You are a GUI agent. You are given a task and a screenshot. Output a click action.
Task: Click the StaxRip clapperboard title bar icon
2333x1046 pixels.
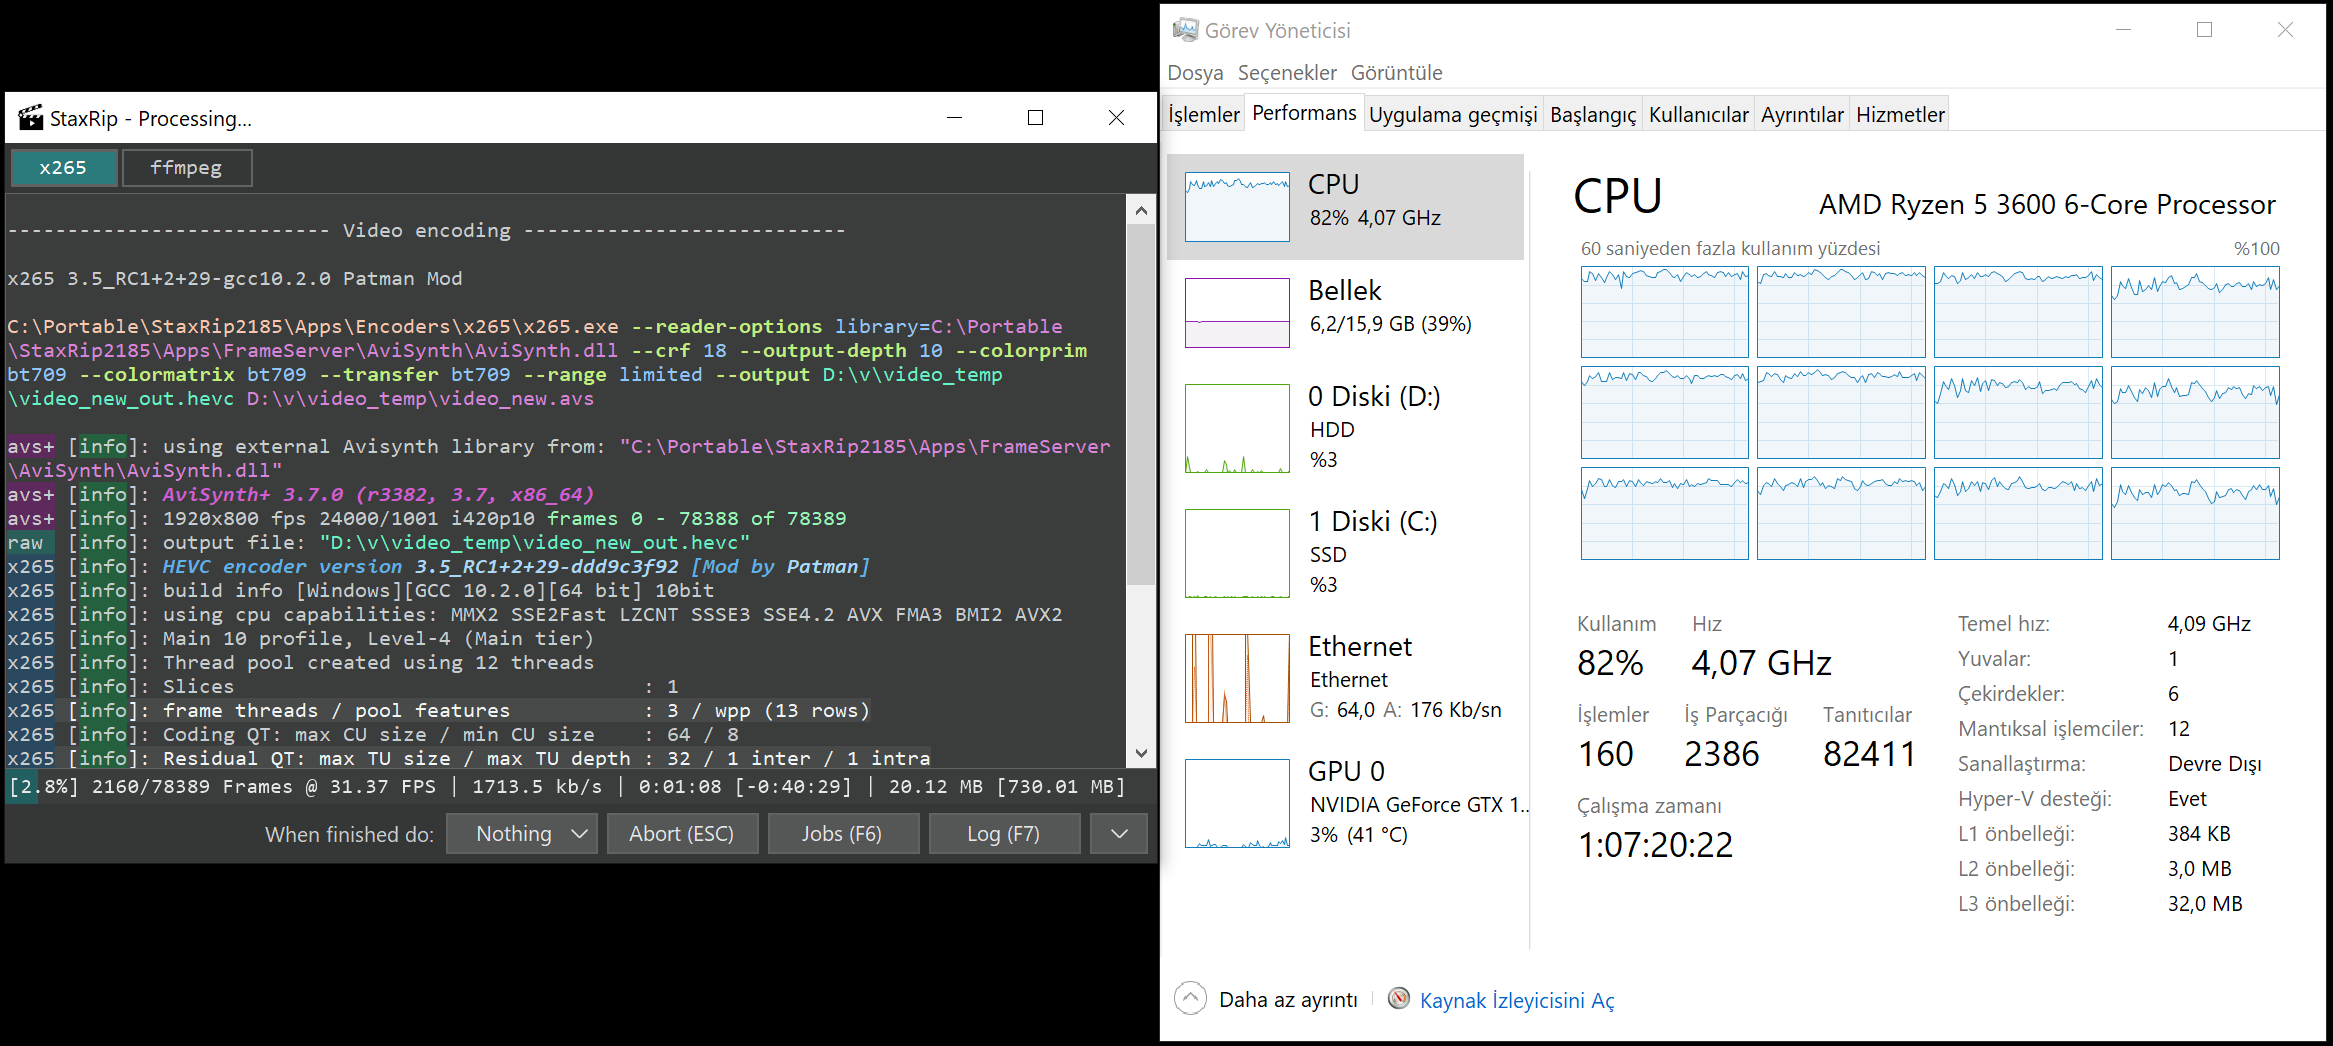click(32, 117)
